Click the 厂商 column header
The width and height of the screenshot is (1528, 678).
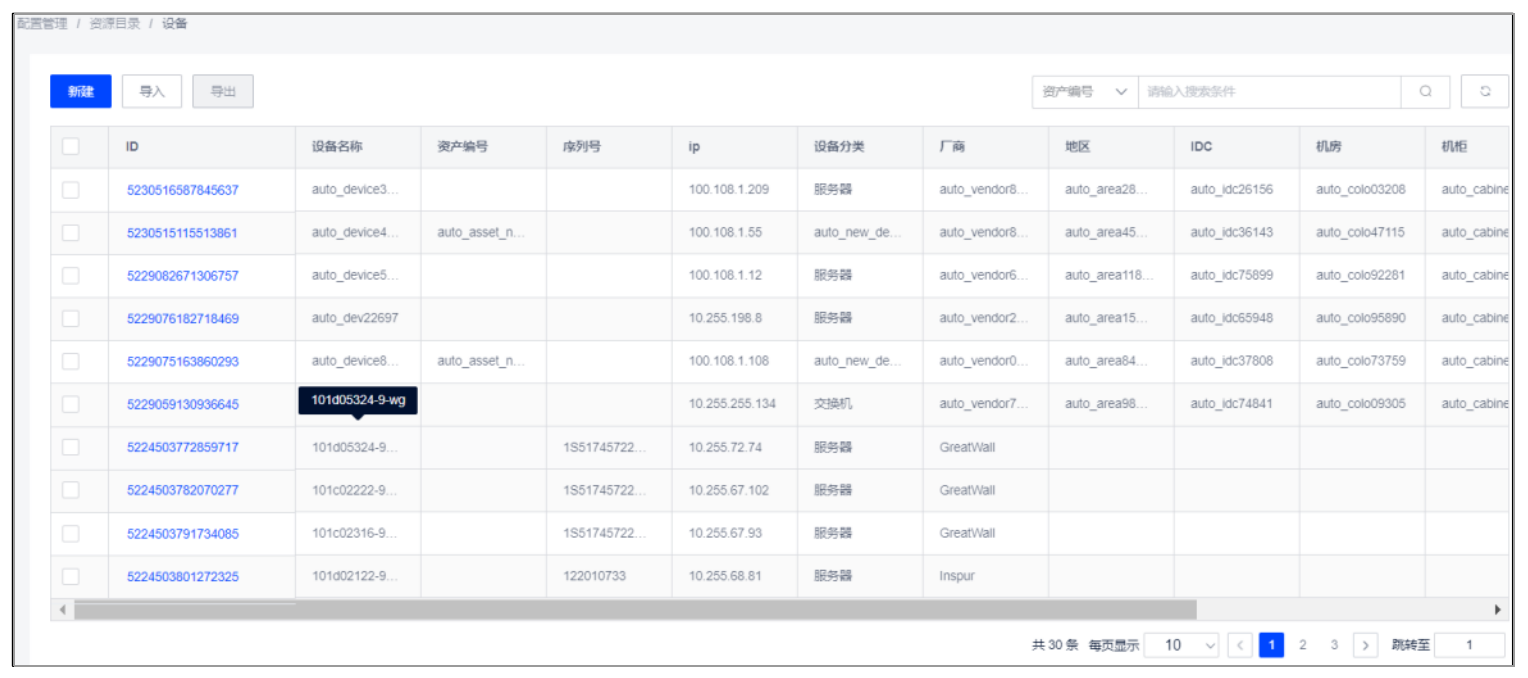click(x=986, y=147)
